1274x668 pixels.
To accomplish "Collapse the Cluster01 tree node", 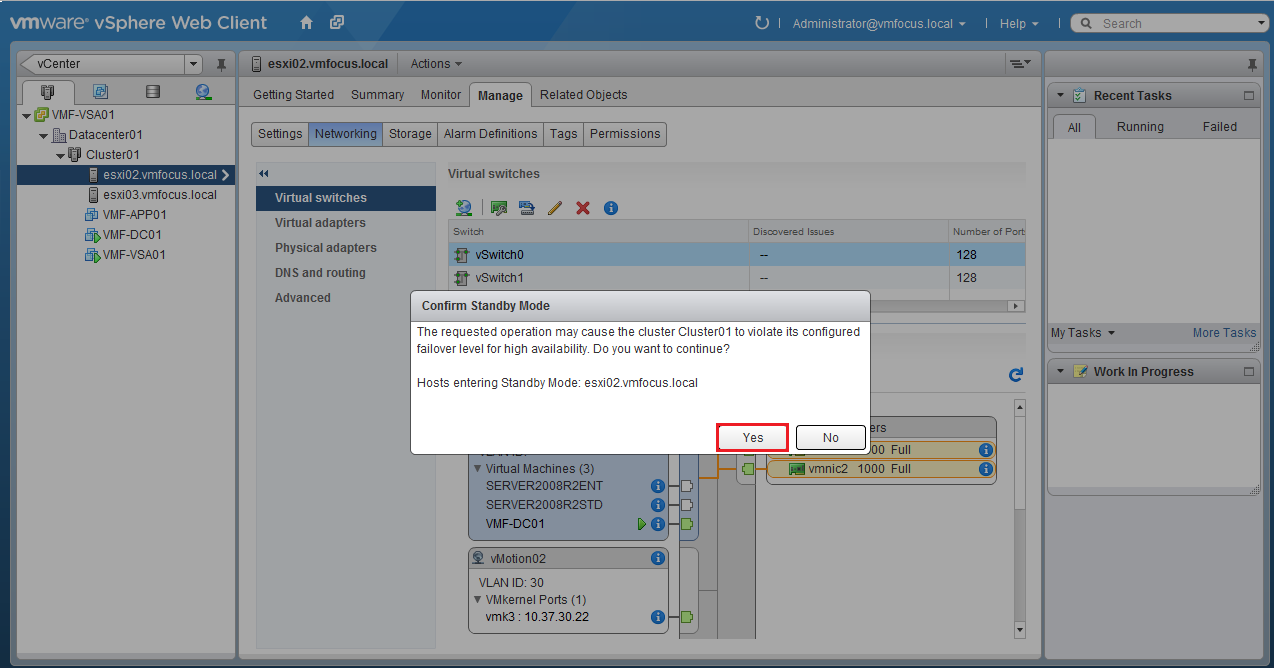I will click(x=61, y=155).
